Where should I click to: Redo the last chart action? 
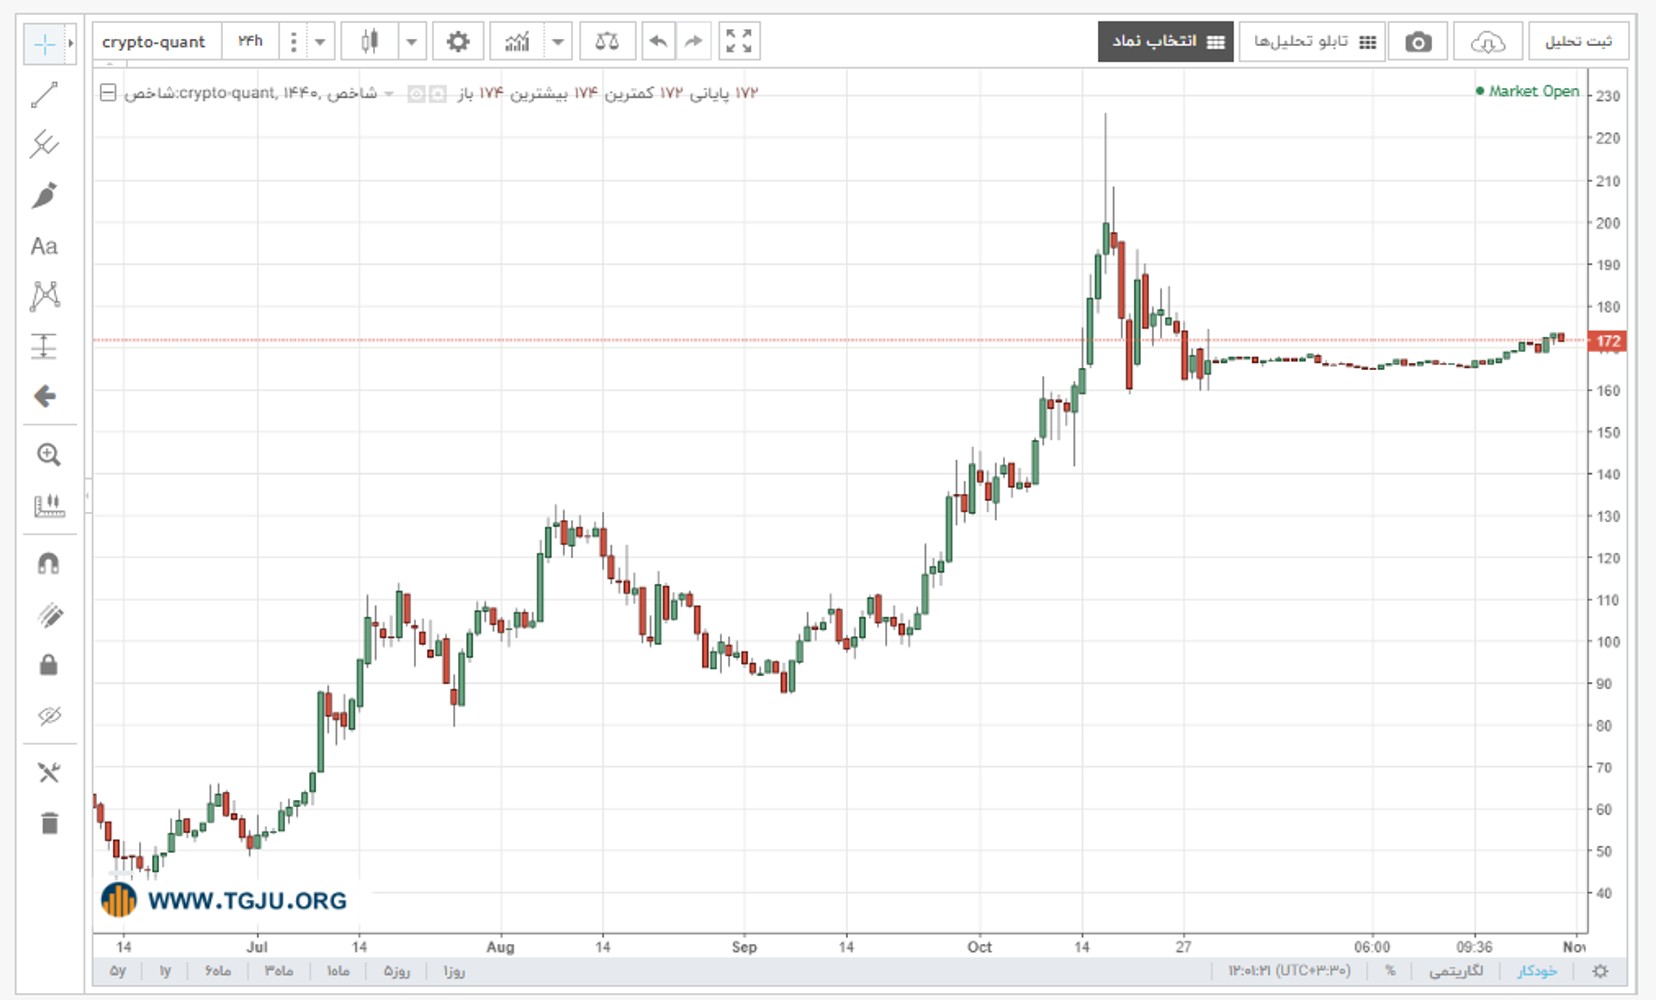(x=693, y=42)
